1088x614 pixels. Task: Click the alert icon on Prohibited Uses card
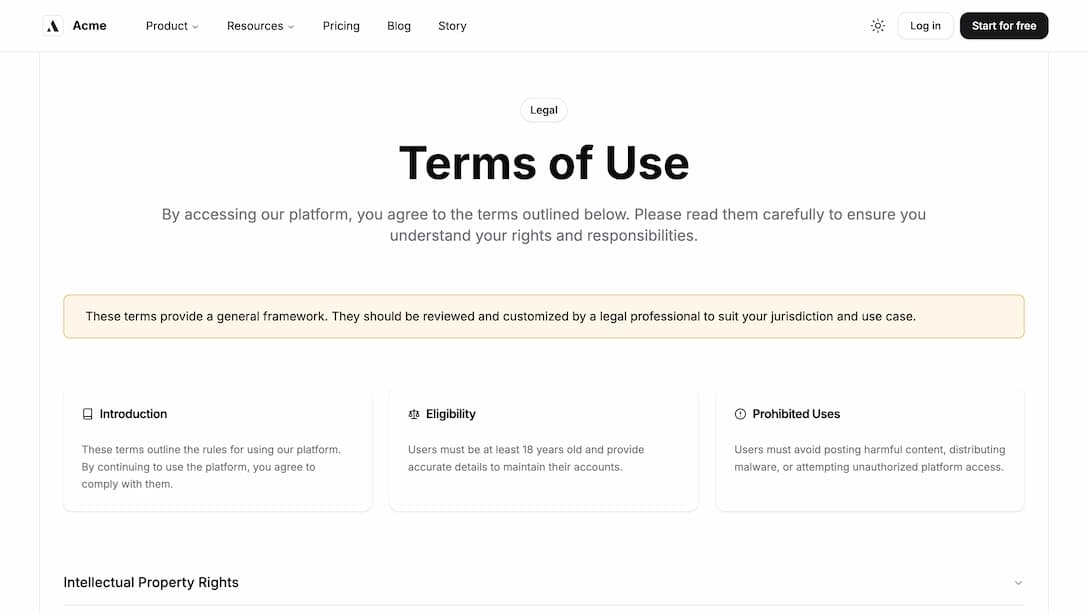coord(739,413)
